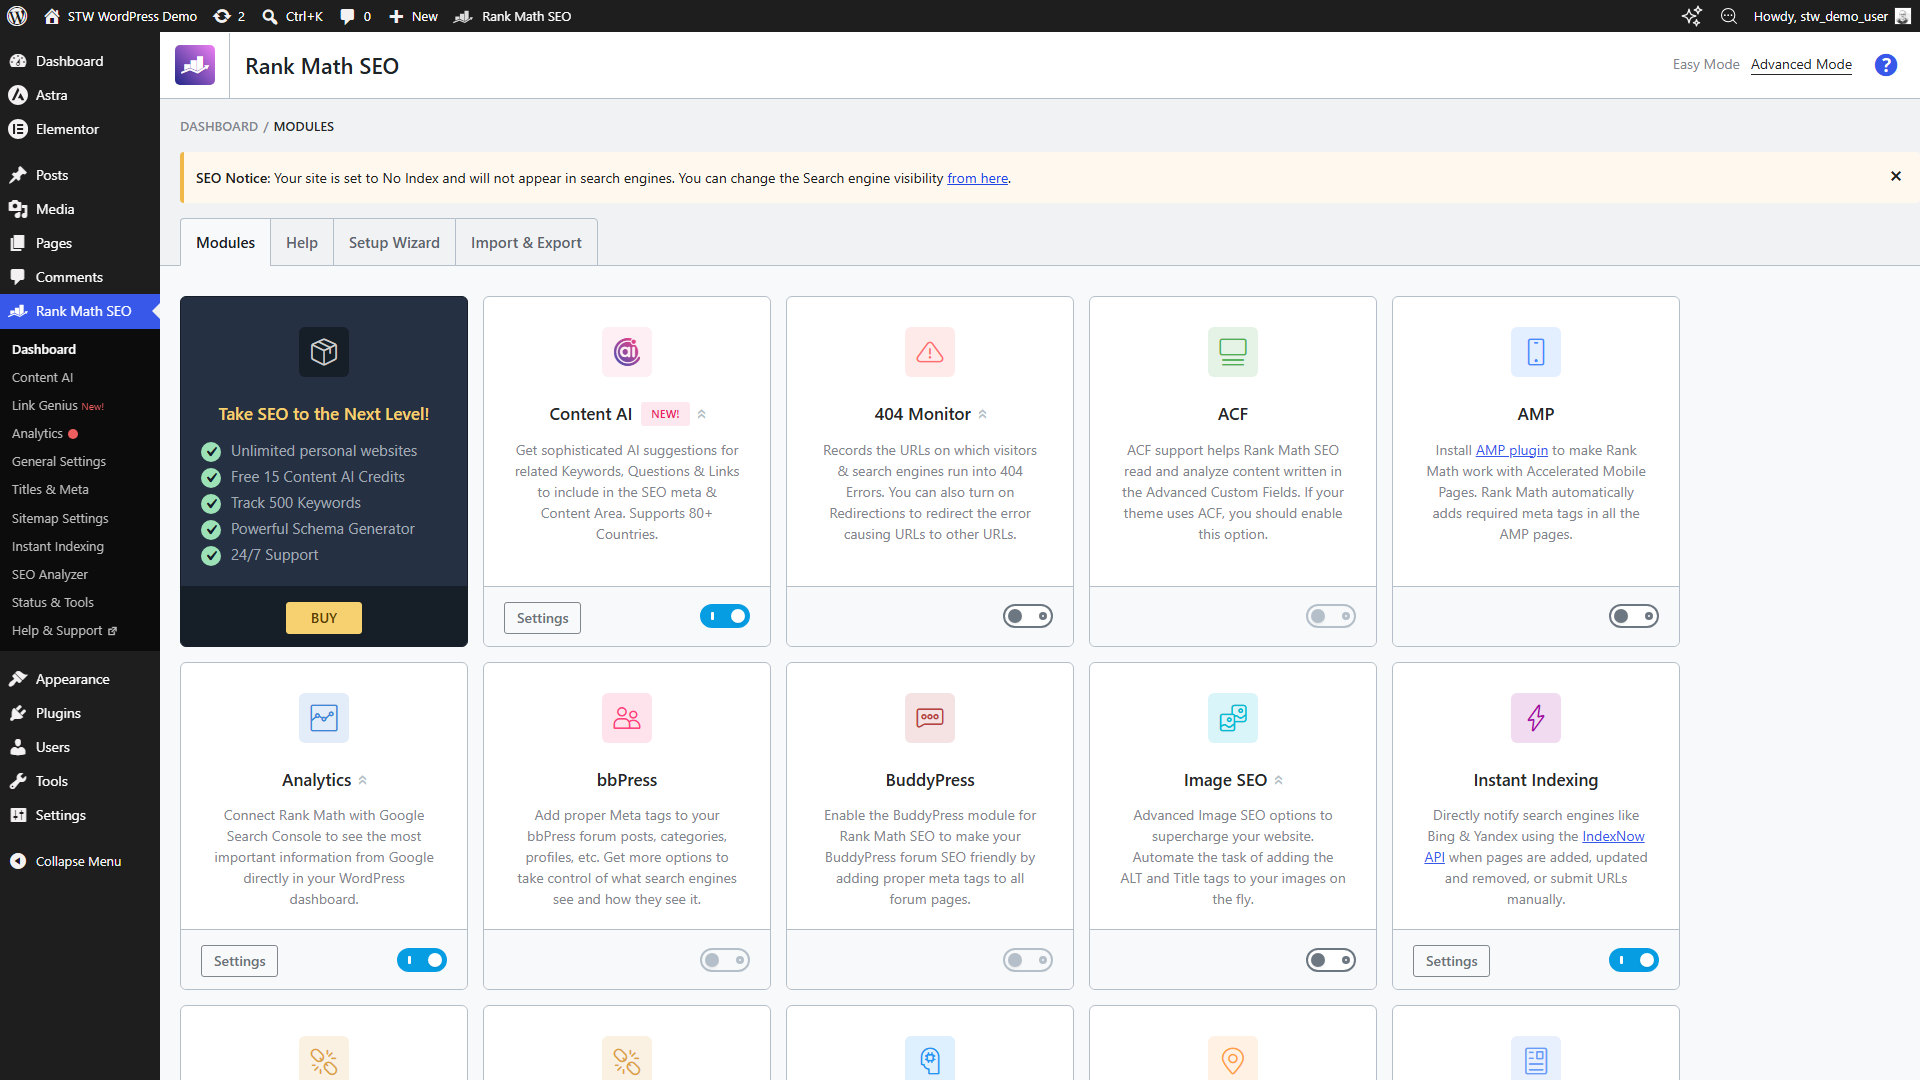The image size is (1920, 1080).
Task: Click the box icon in upgrade card
Action: [324, 352]
